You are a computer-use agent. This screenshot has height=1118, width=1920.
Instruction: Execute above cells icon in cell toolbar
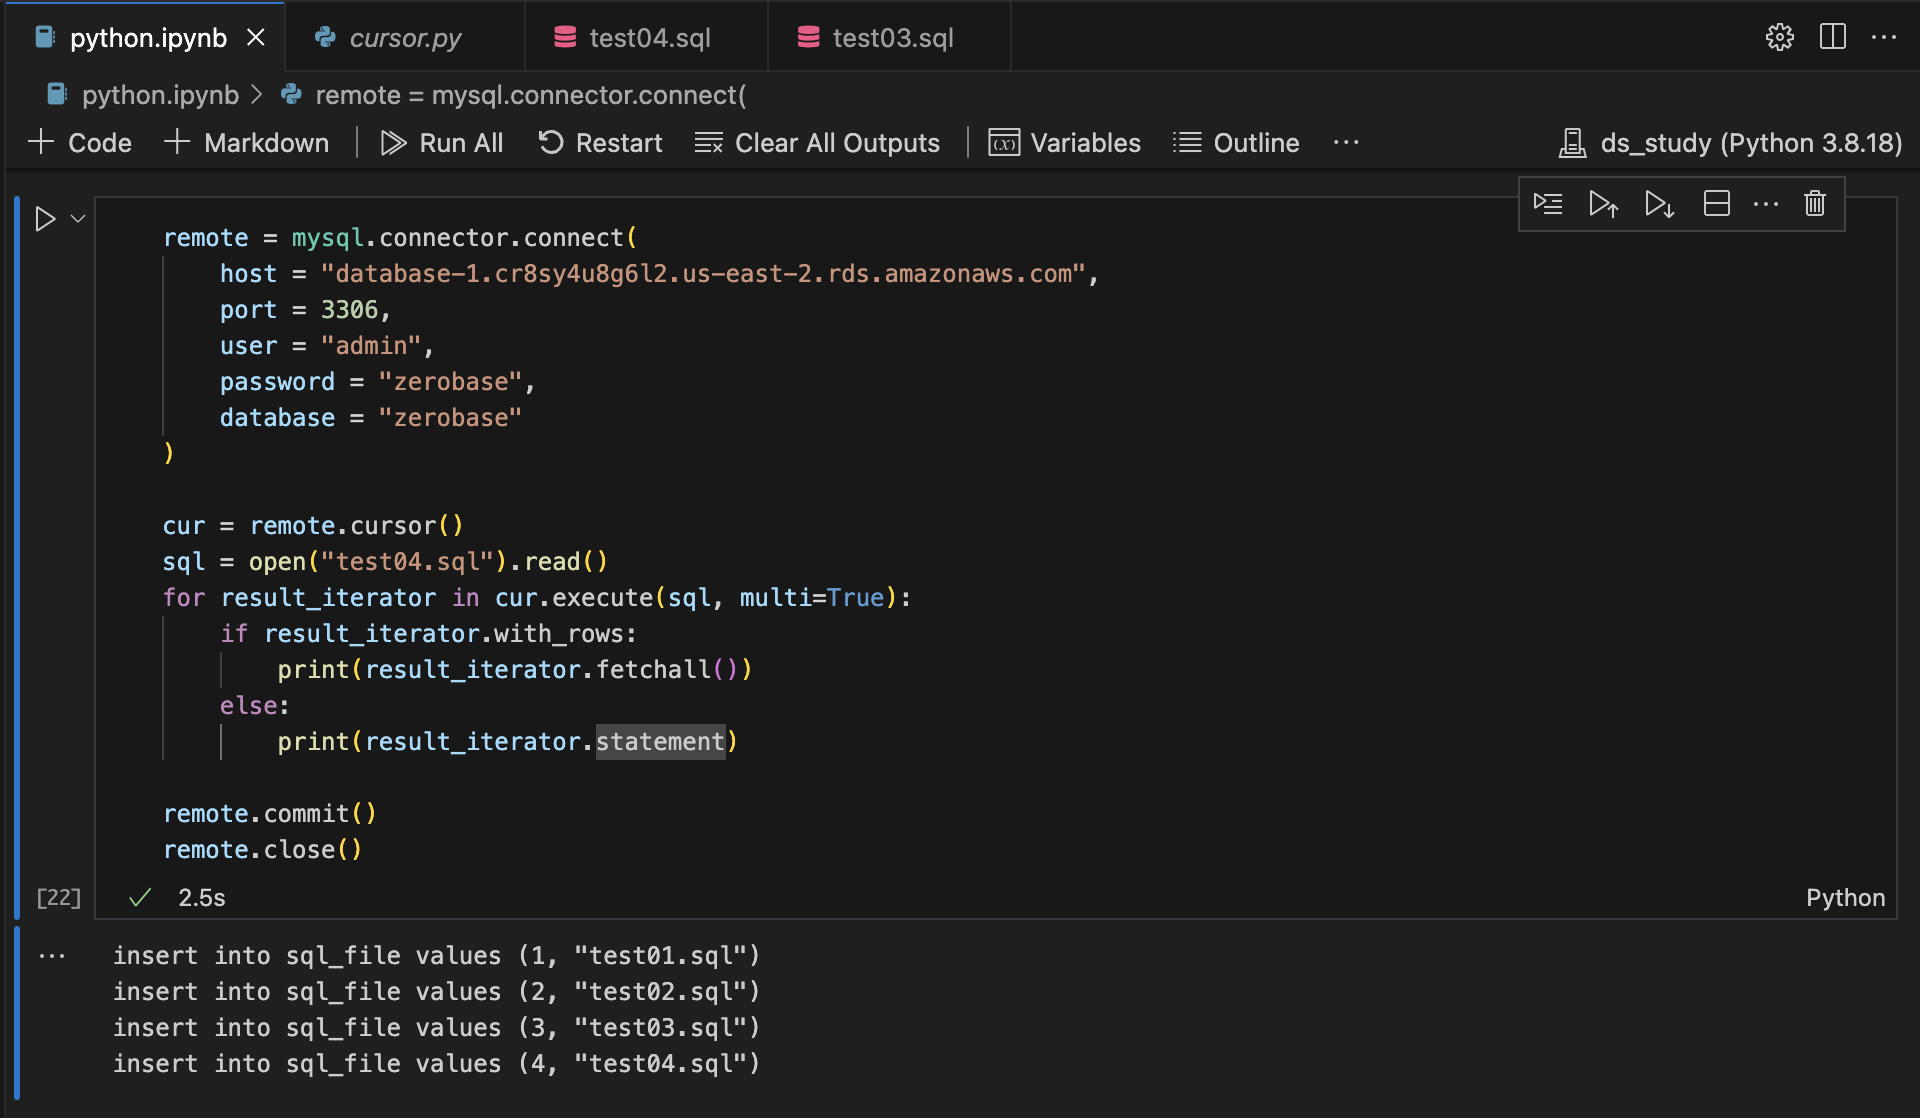(1603, 204)
